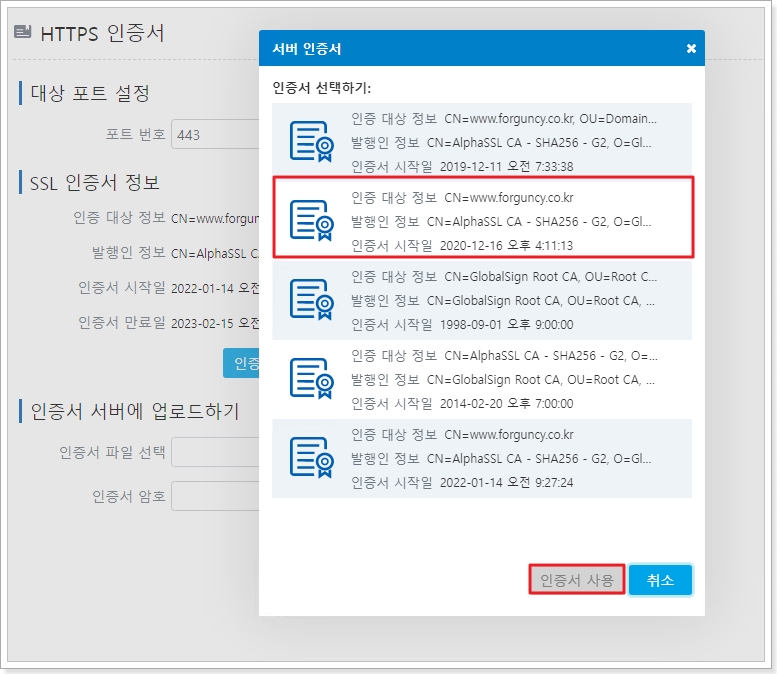Image resolution: width=777 pixels, height=674 pixels.
Task: Select certificate starting 2020-12-16 오후 4:11:13
Action: click(x=500, y=220)
